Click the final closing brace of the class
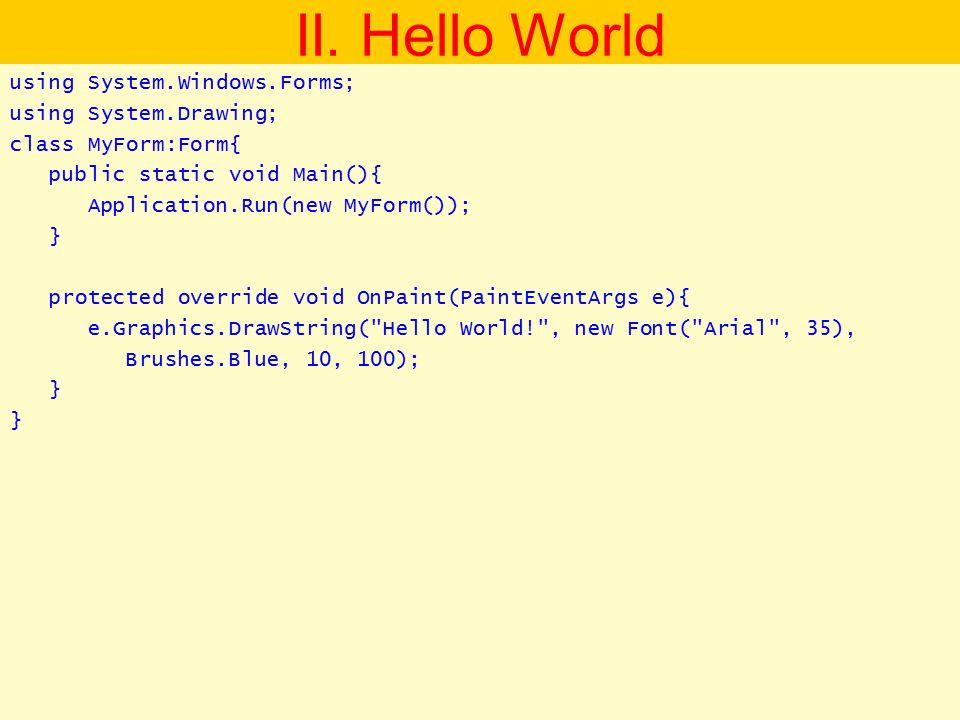The image size is (960, 720). pos(16,420)
